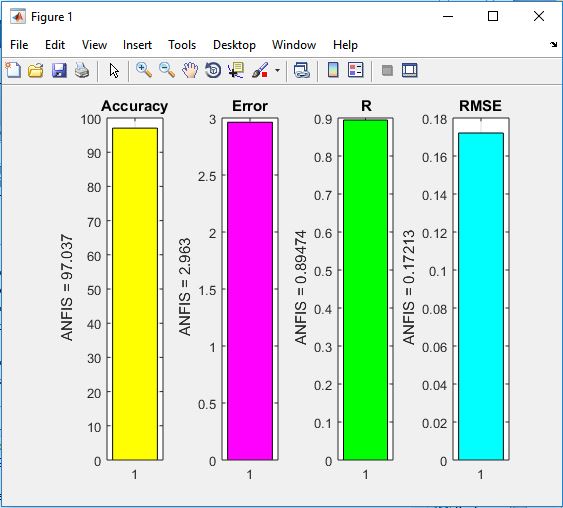Toggle the Data Cursor tool

[236, 70]
